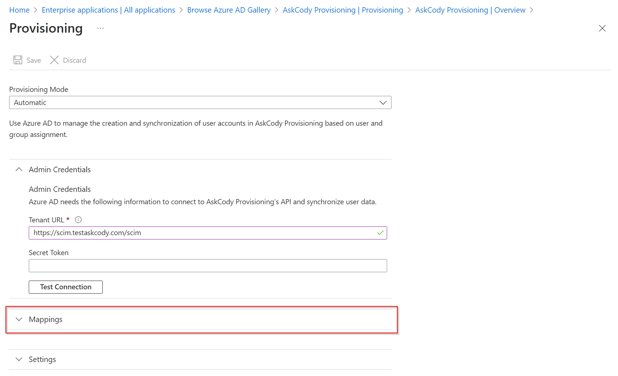Screen dimensions: 618x376
Task: Click the Tenant URL info icon
Action: (78, 220)
